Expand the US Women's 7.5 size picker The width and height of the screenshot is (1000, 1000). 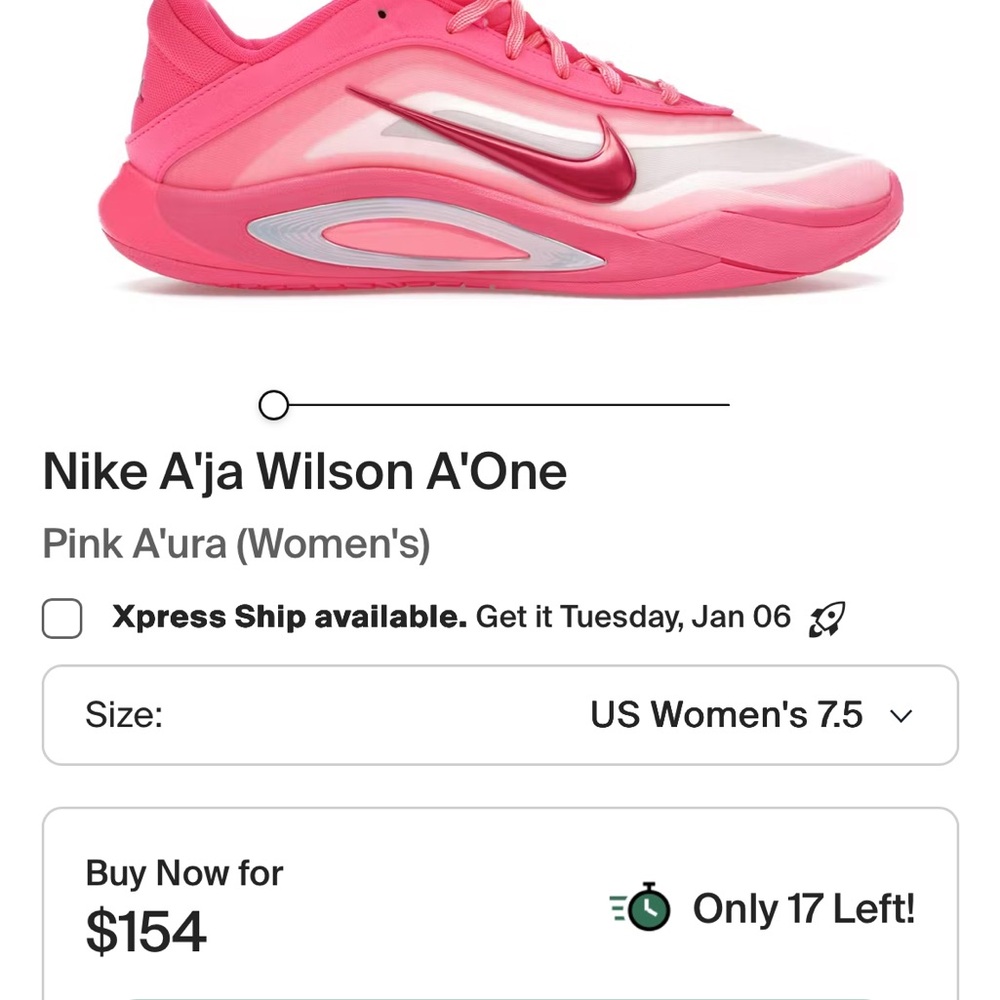(727, 715)
